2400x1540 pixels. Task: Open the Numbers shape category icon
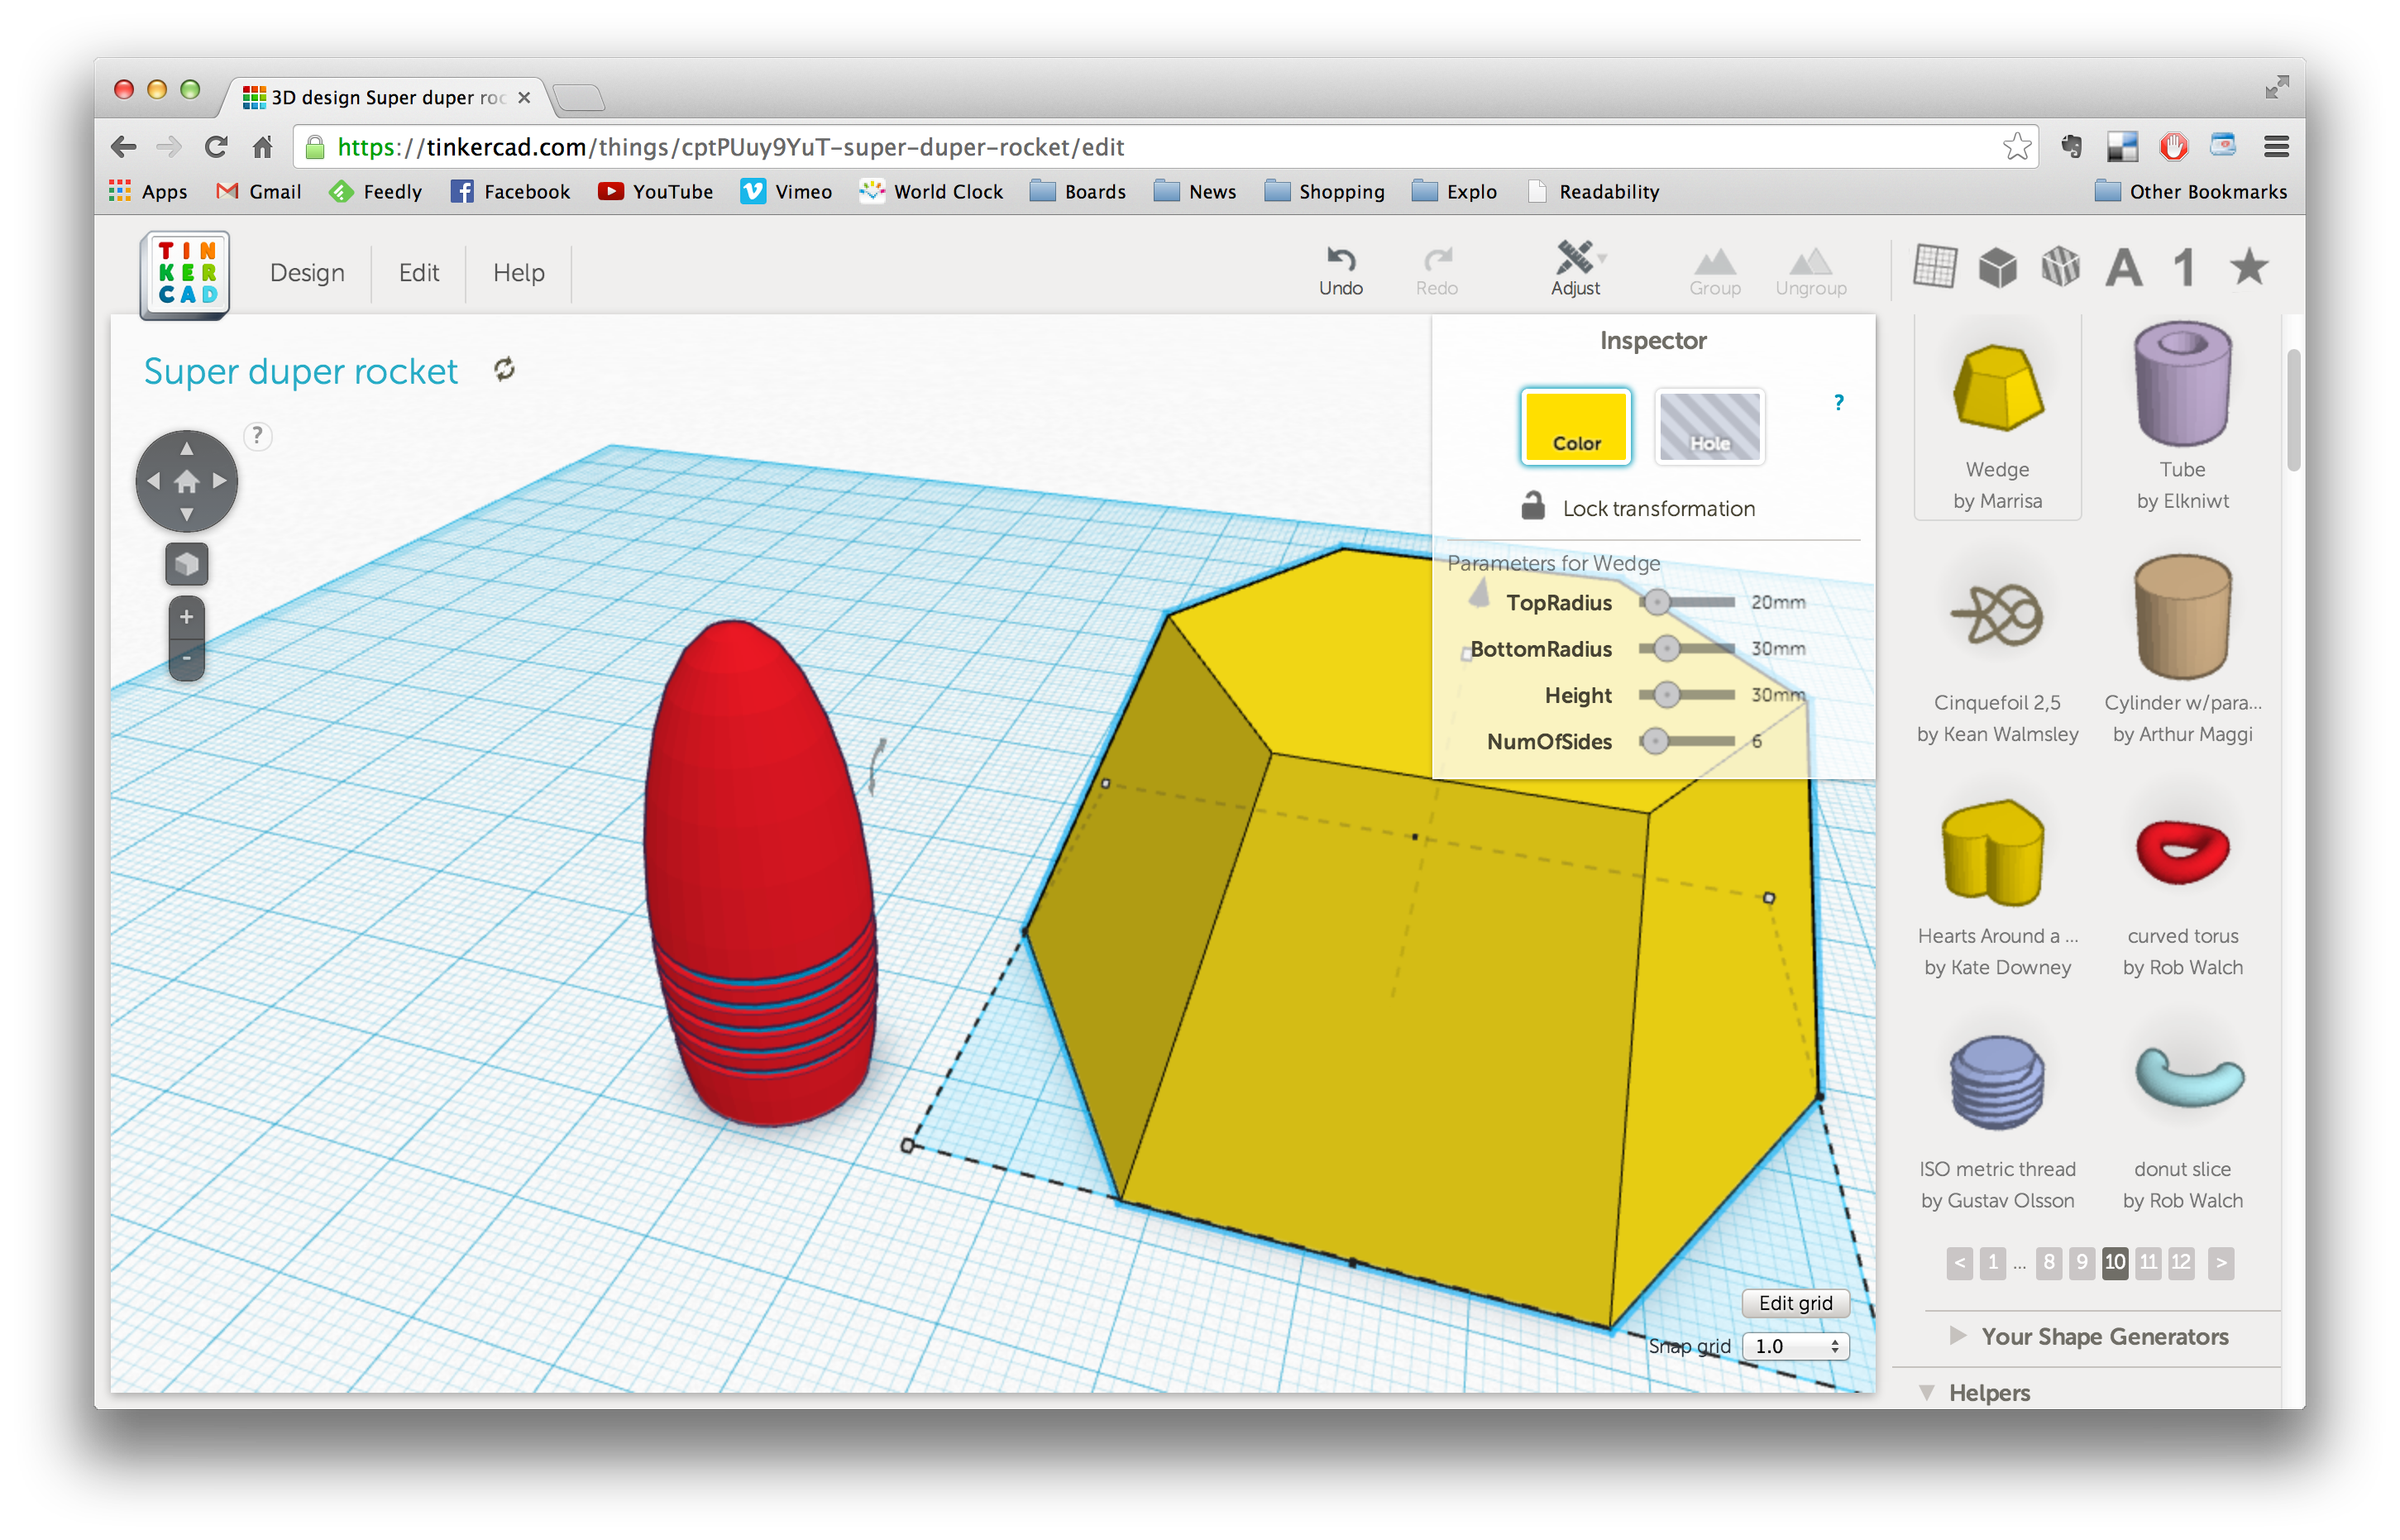click(x=2184, y=267)
